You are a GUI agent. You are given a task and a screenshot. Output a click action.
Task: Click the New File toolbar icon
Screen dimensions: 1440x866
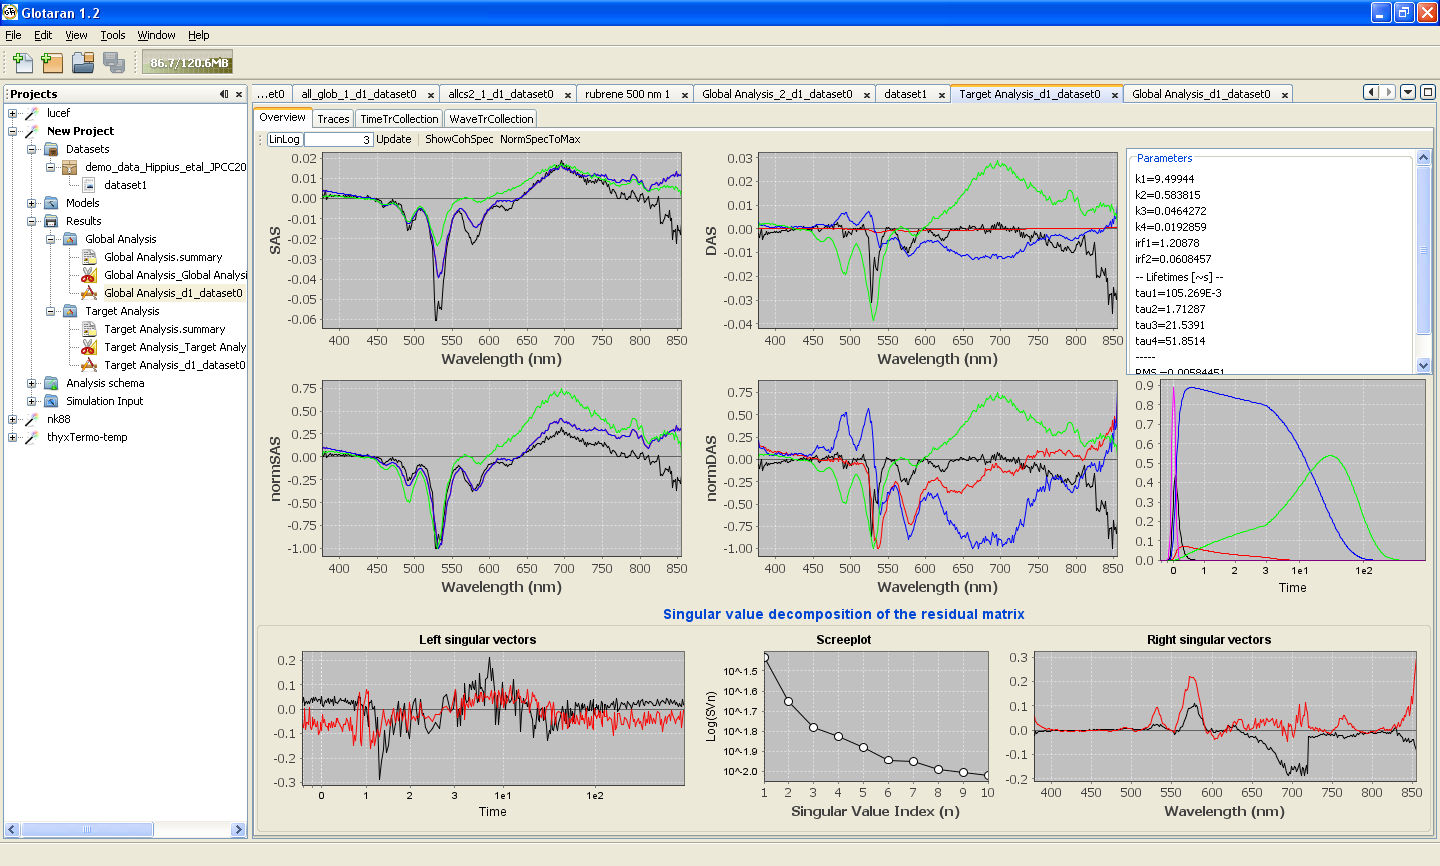(22, 63)
